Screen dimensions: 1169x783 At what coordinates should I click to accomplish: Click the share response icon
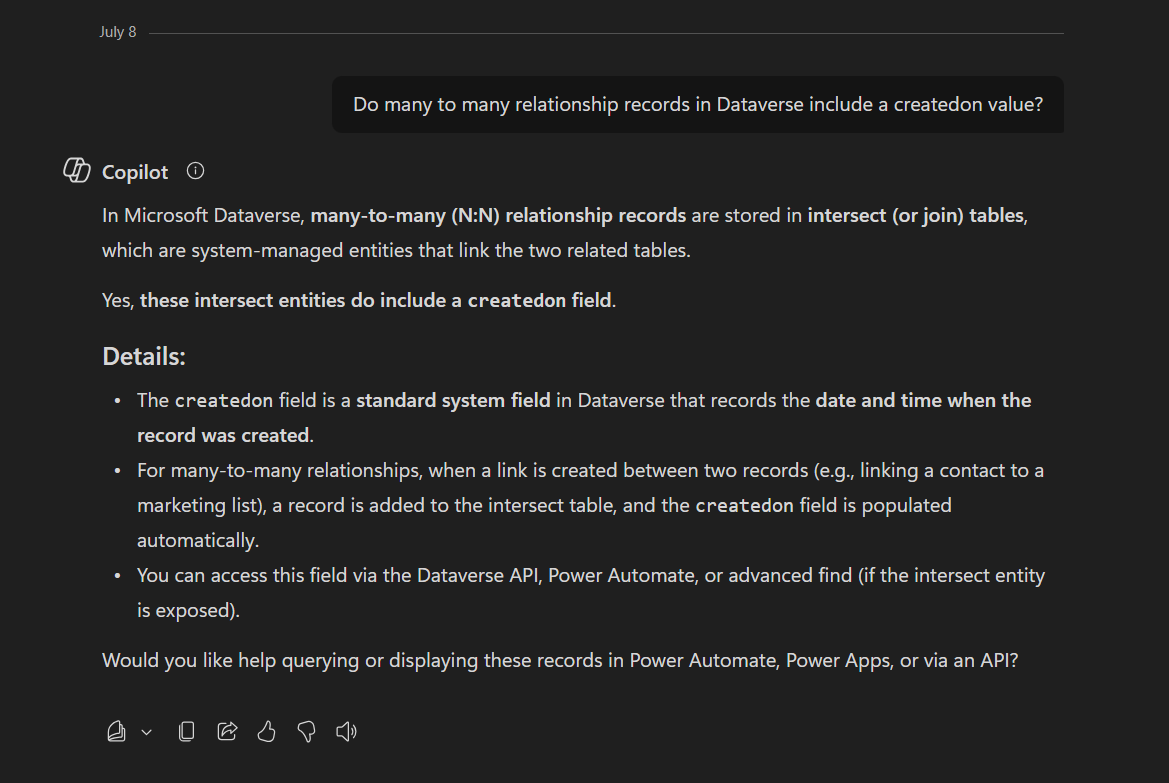pos(227,732)
